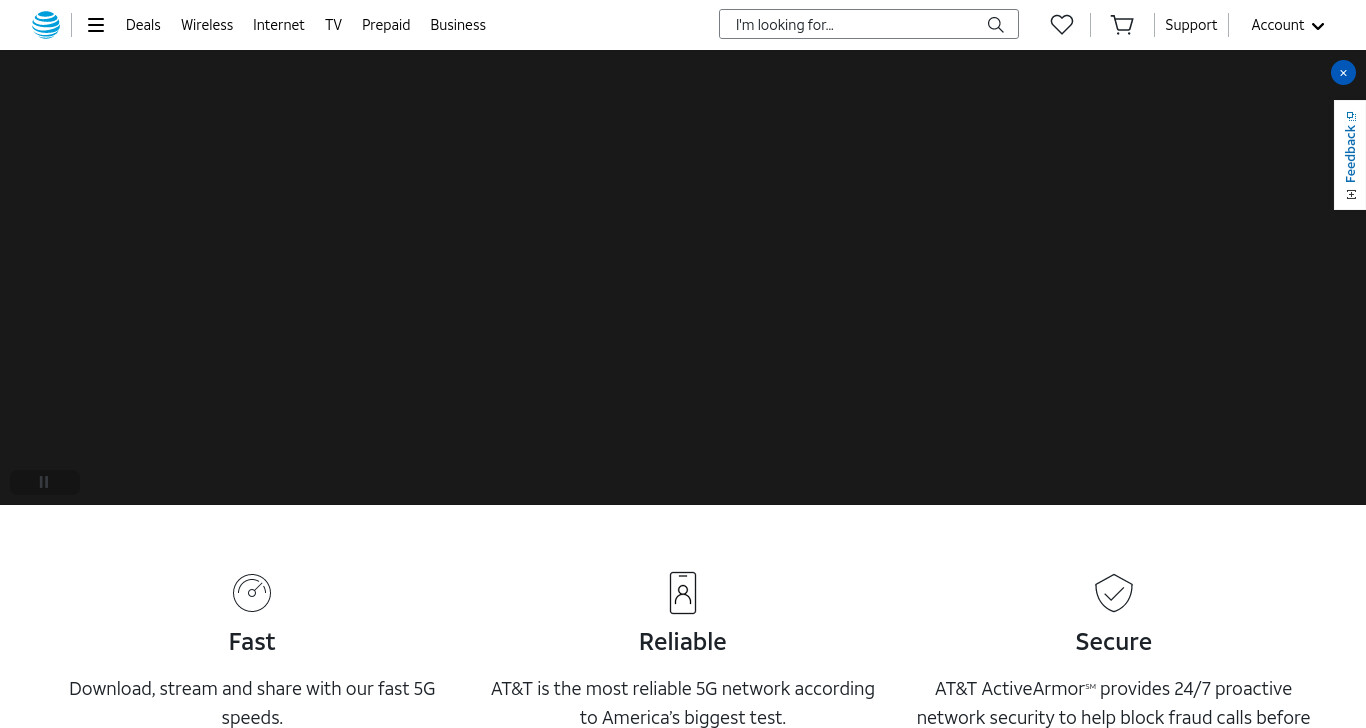Open the hamburger menu
Image resolution: width=1366 pixels, height=728 pixels.
pyautogui.click(x=96, y=25)
